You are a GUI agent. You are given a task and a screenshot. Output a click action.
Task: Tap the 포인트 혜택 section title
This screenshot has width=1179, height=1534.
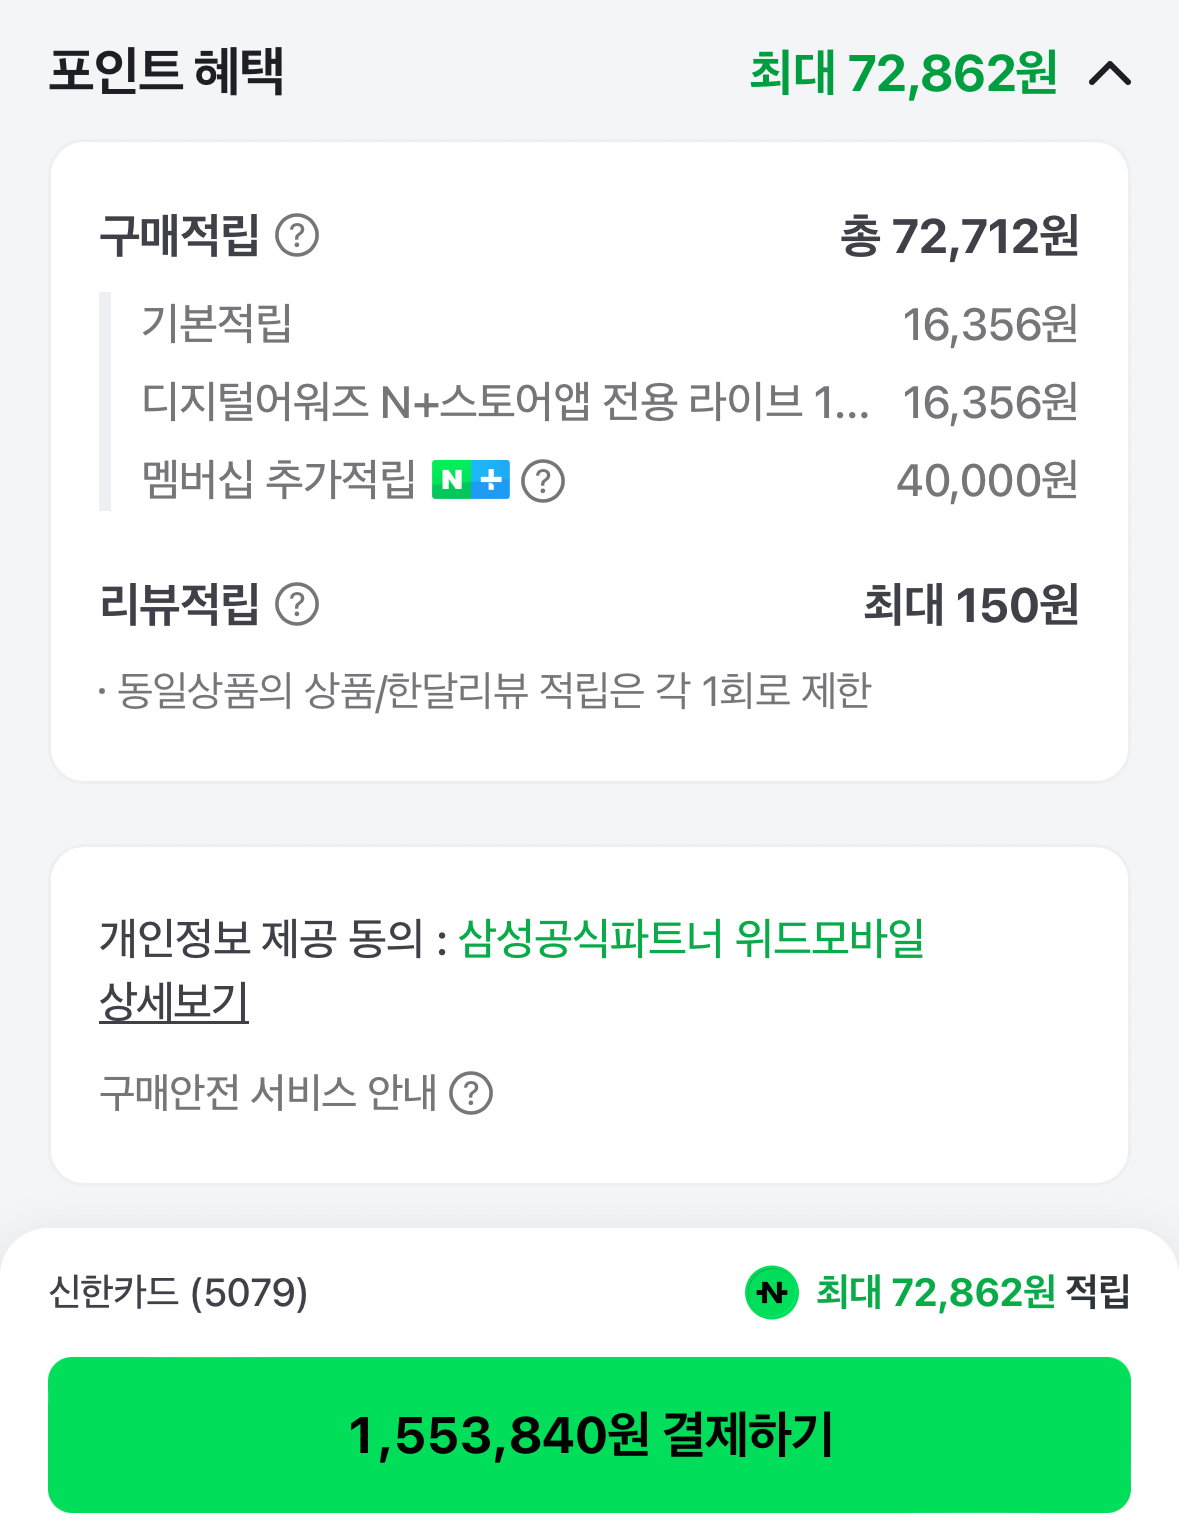(x=166, y=71)
